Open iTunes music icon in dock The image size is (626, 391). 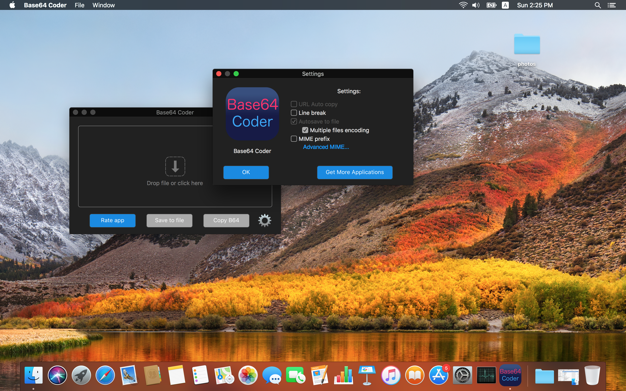coord(391,375)
